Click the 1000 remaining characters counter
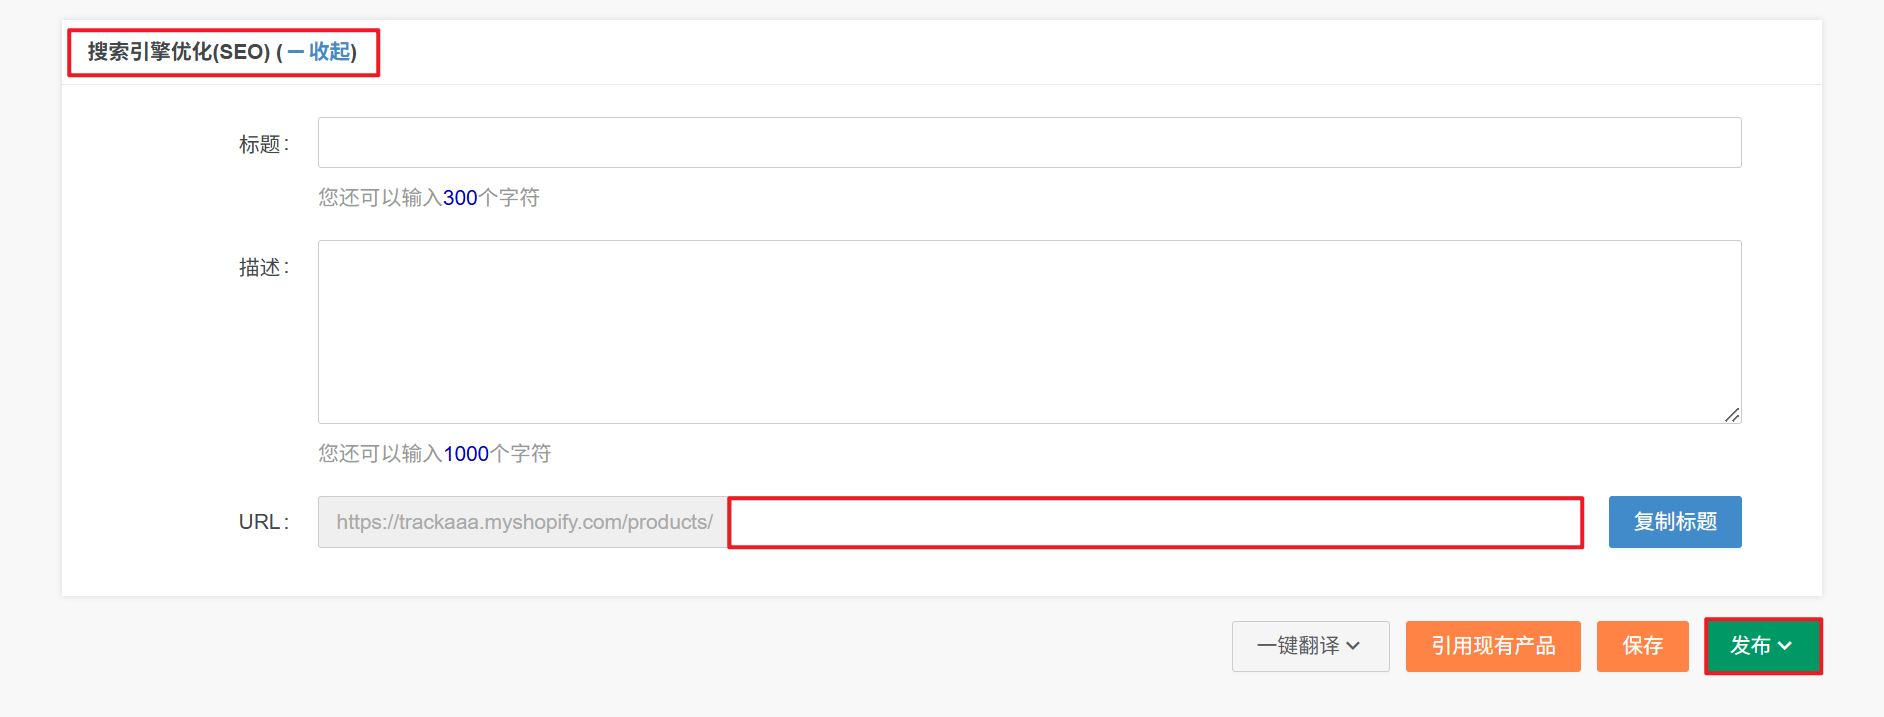1884x717 pixels. [466, 454]
